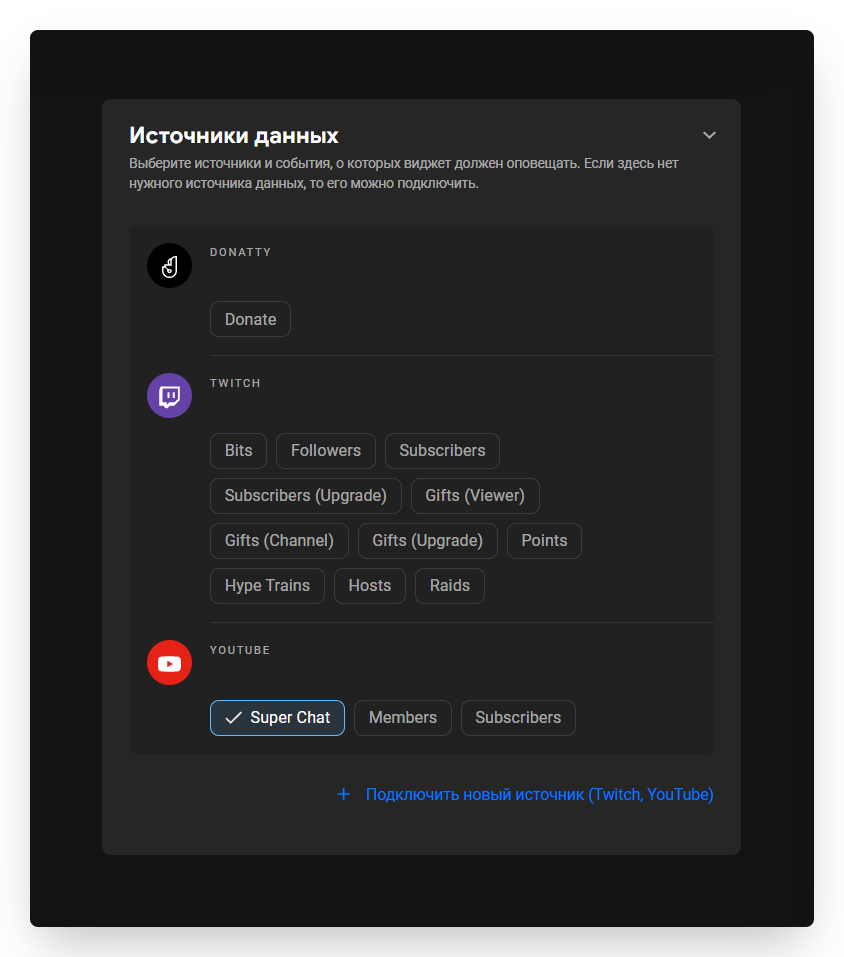Enable YouTube Members notifications
The width and height of the screenshot is (844, 957).
point(402,718)
